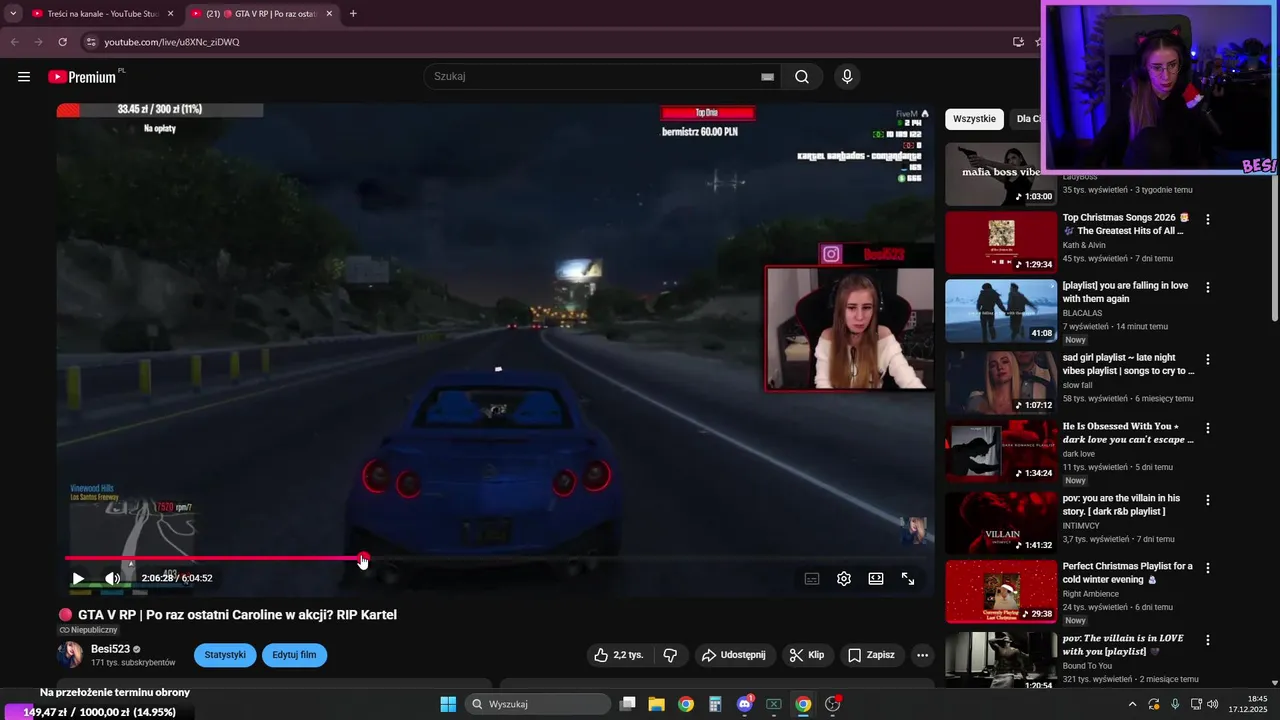Share the video via Udostępnij
Viewport: 1280px width, 720px height.
(734, 655)
